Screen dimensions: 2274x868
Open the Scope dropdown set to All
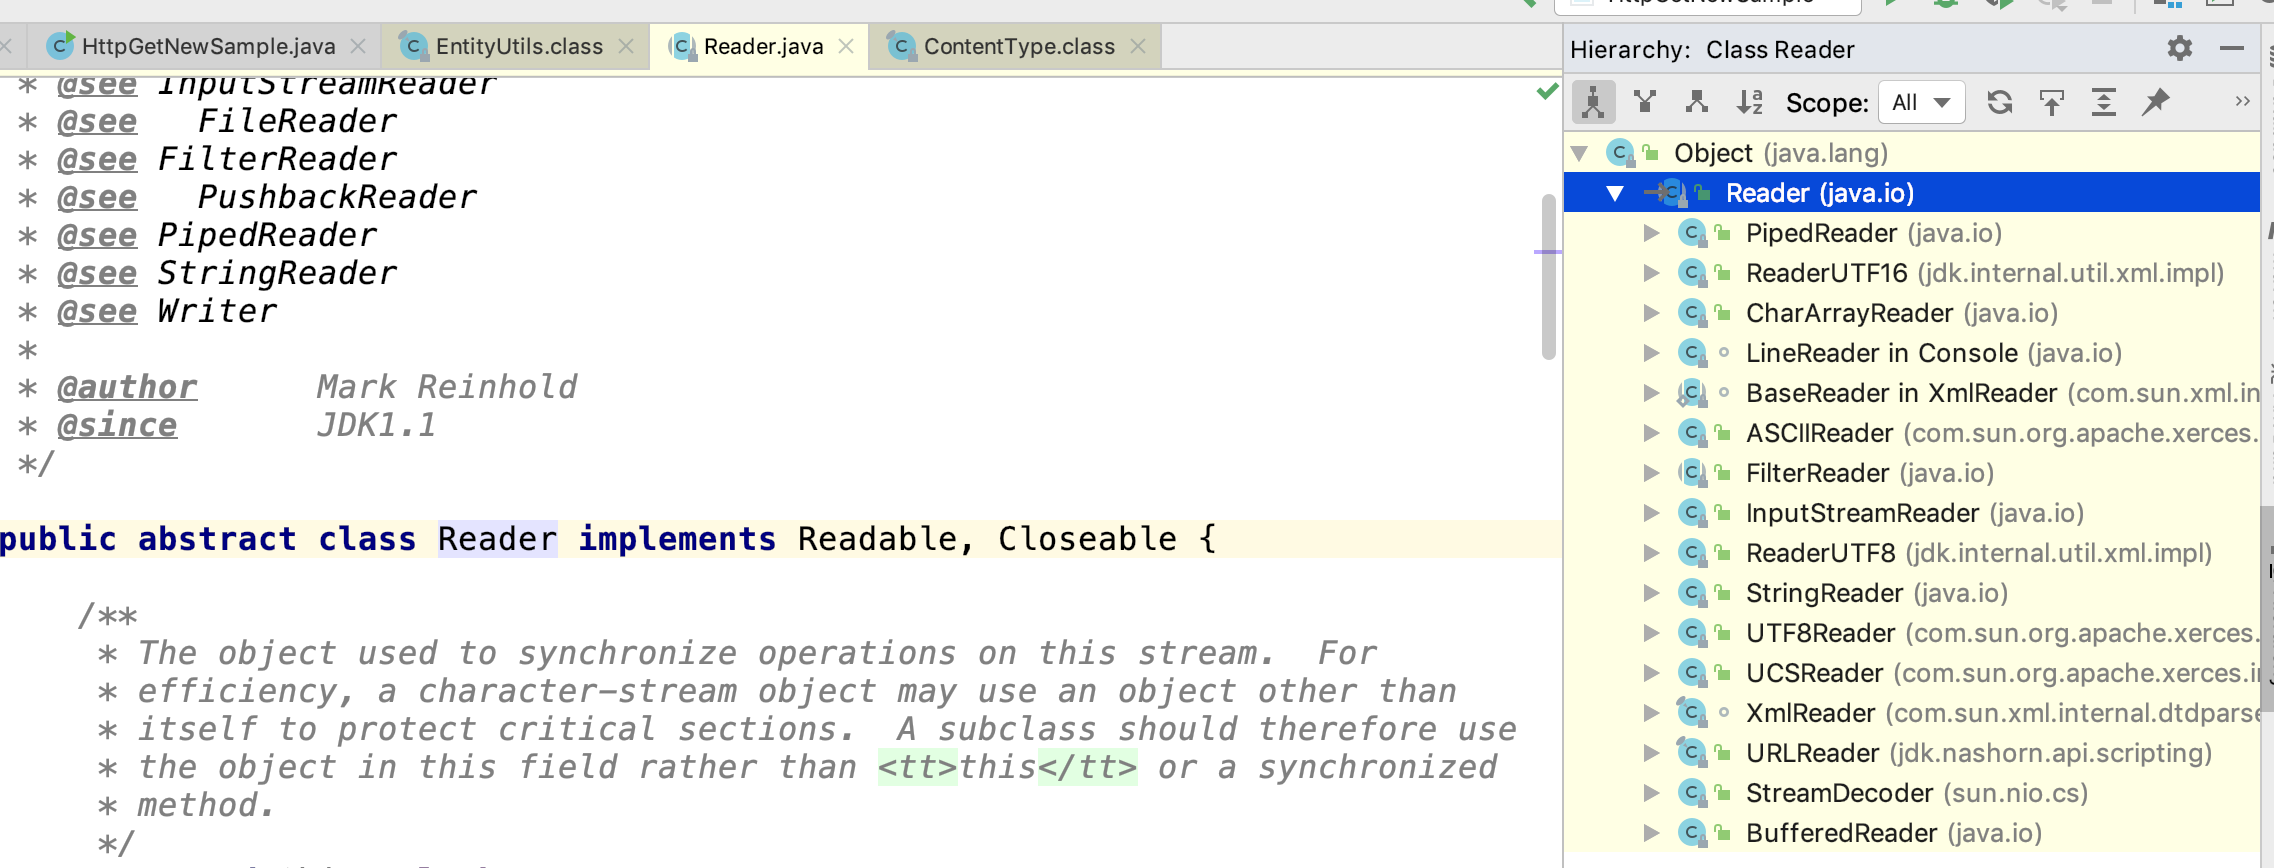point(1922,102)
